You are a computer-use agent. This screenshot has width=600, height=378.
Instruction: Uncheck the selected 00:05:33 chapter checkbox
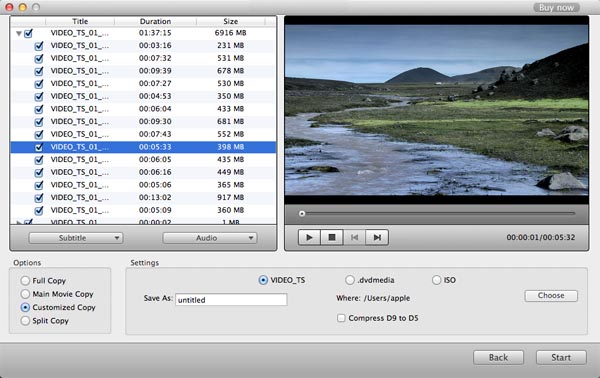pyautogui.click(x=39, y=147)
